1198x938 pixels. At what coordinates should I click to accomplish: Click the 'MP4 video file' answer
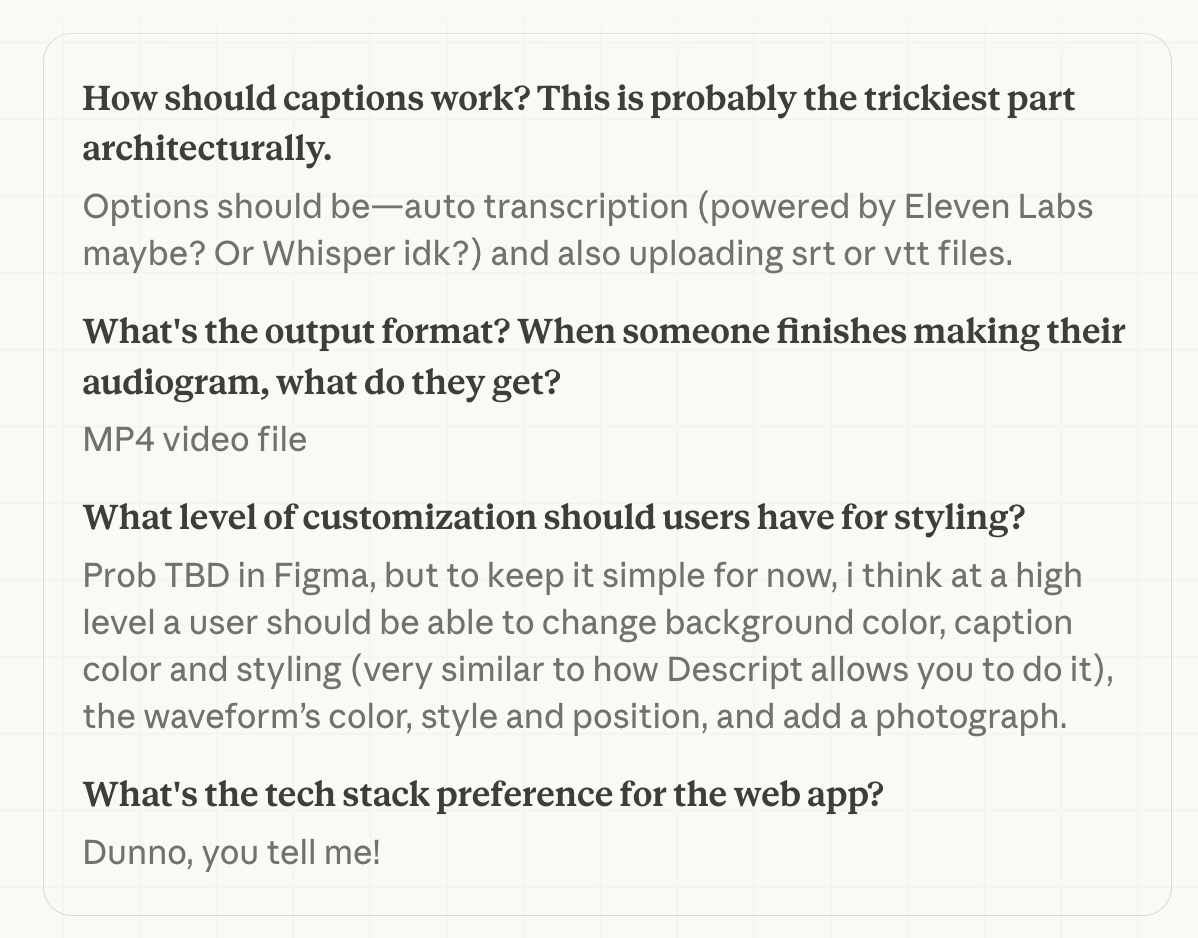coord(195,439)
